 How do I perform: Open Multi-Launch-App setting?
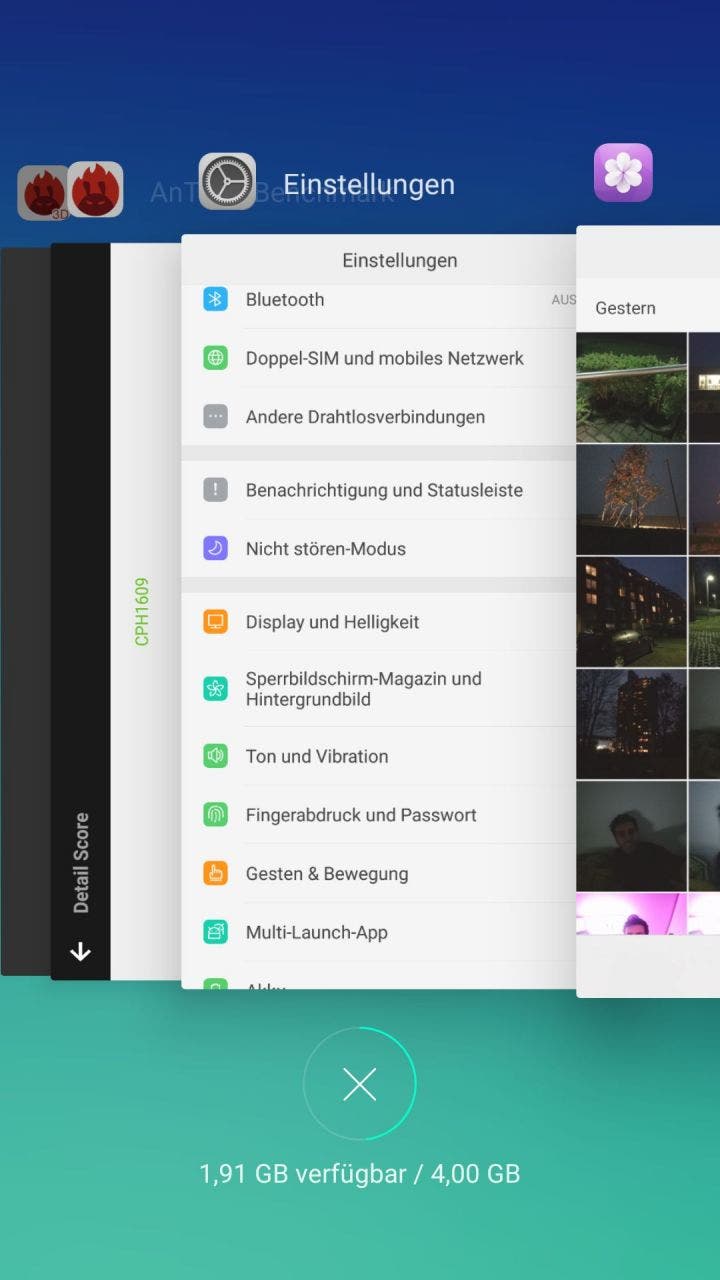click(x=316, y=932)
